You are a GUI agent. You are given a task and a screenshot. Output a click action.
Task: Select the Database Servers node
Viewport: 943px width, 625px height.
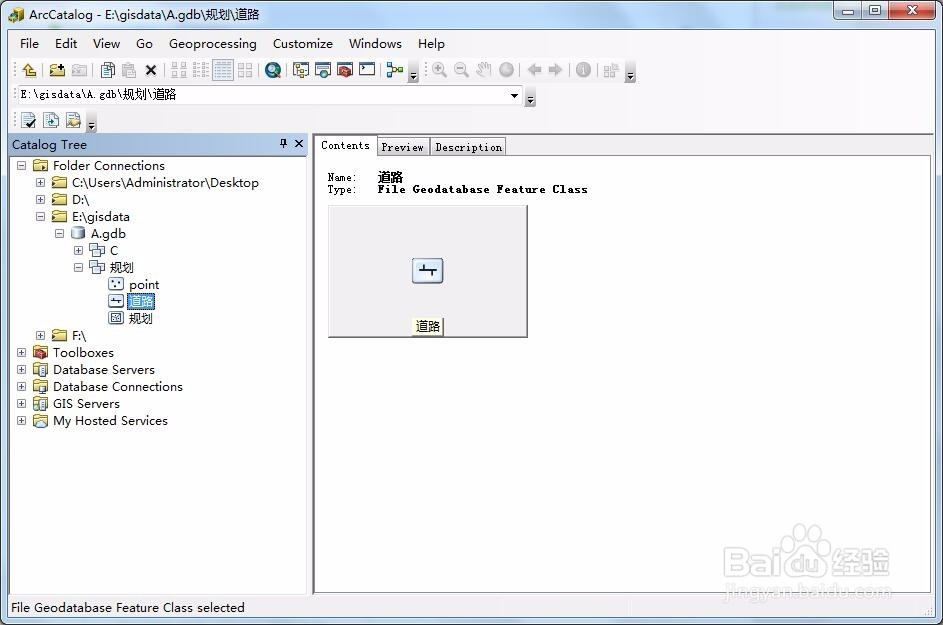(x=103, y=369)
